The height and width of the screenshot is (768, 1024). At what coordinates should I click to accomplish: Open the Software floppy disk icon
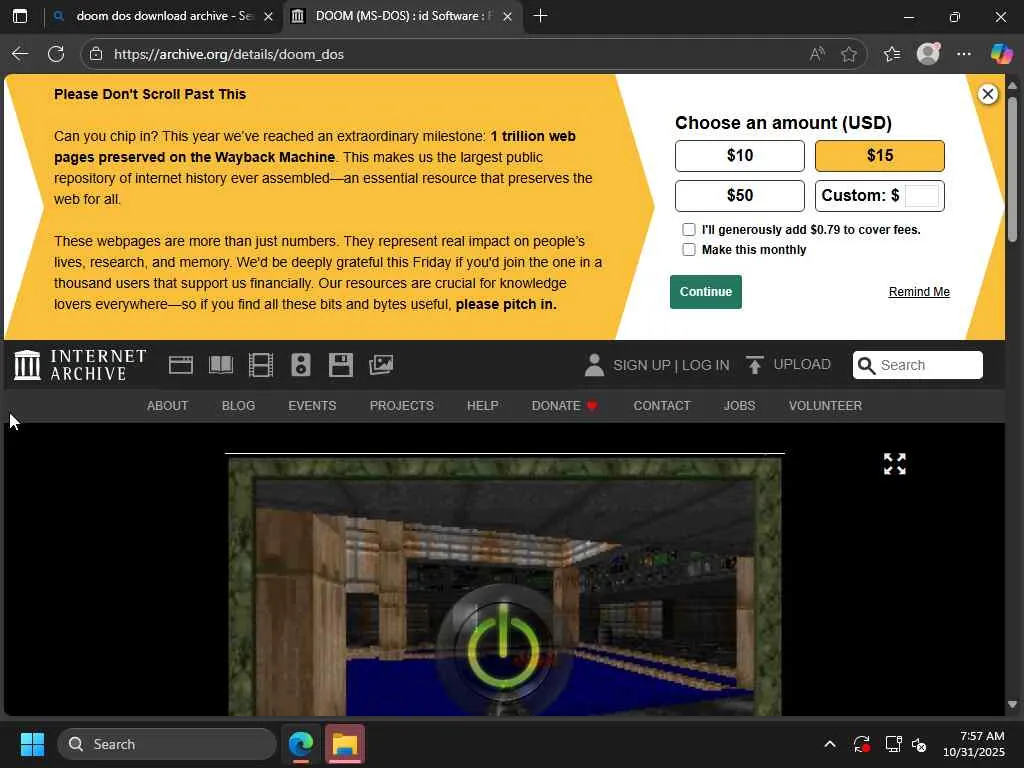pos(341,365)
